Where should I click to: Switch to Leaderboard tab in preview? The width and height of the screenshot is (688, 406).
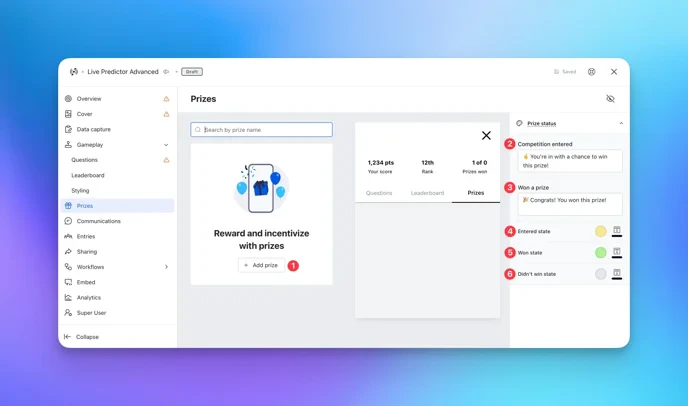pos(427,193)
